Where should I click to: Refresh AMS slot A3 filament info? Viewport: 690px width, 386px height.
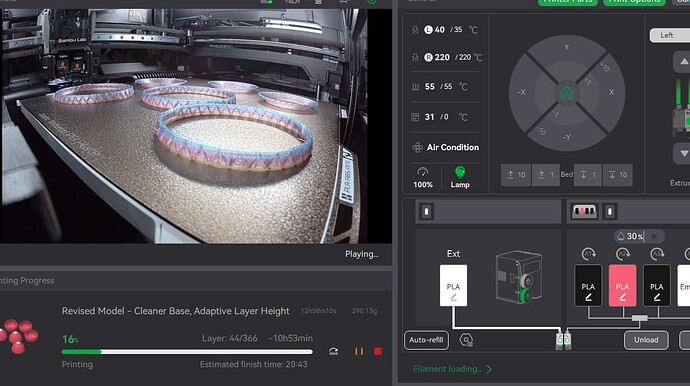coord(657,254)
